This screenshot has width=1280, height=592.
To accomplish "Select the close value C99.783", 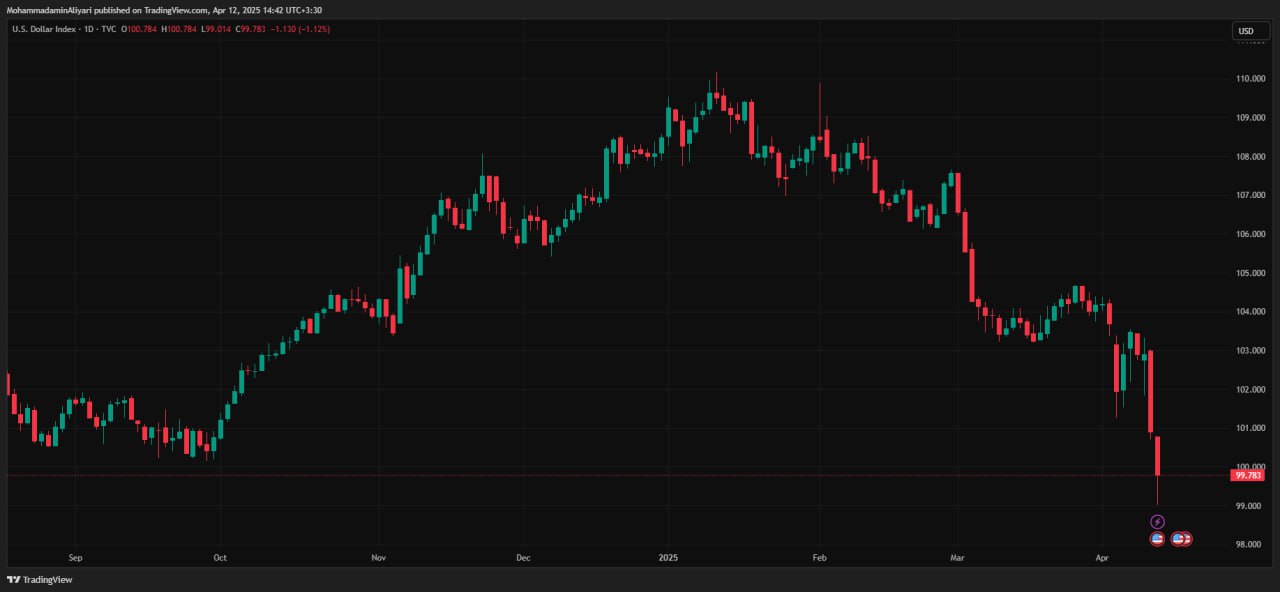I will click(252, 30).
